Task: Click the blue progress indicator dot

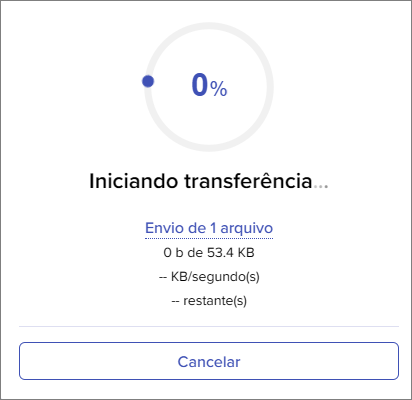Action: pyautogui.click(x=148, y=81)
